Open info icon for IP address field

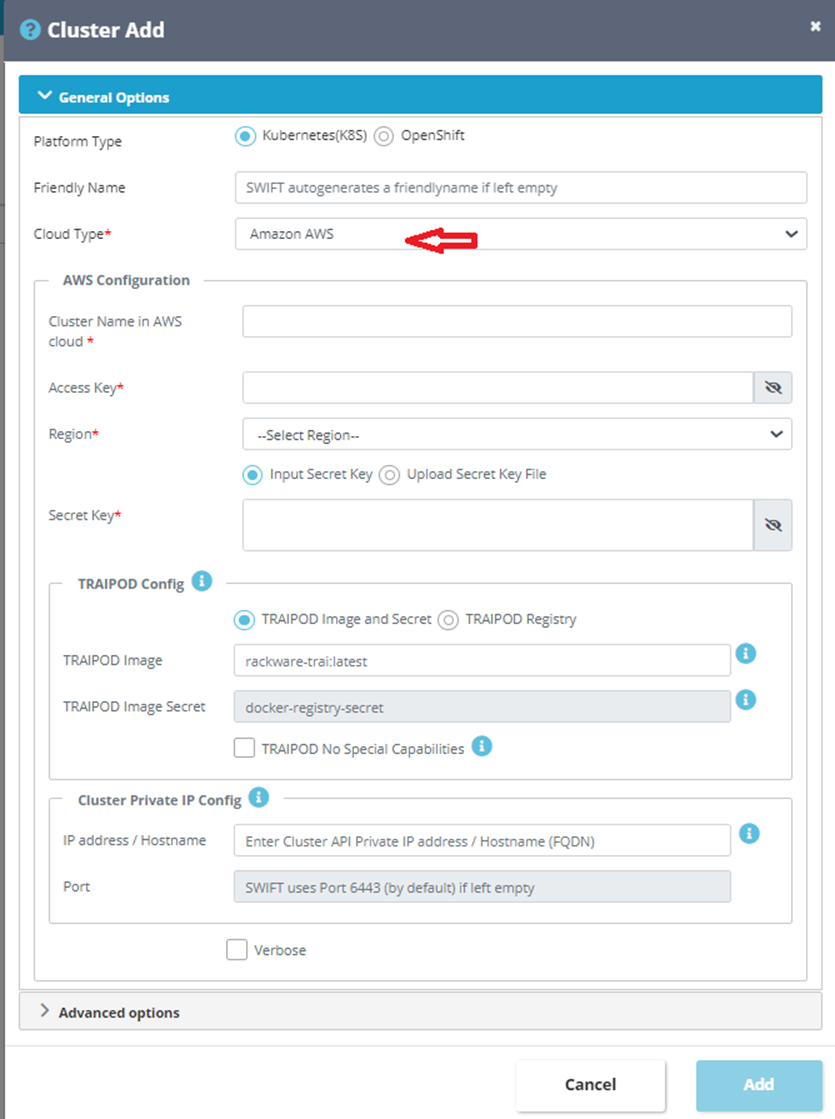click(x=749, y=834)
